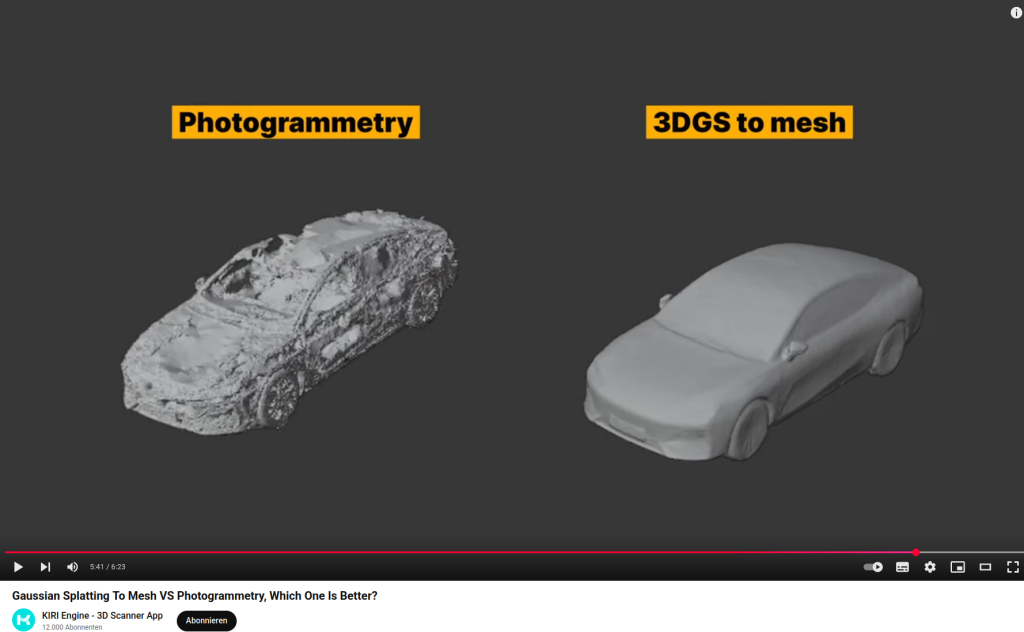Turn on subtitles with the captions icon
1024x632 pixels.
[x=902, y=567]
